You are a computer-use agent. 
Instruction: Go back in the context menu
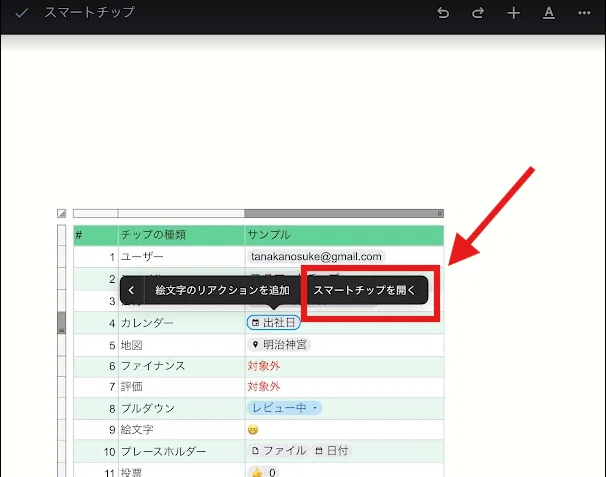(x=131, y=290)
